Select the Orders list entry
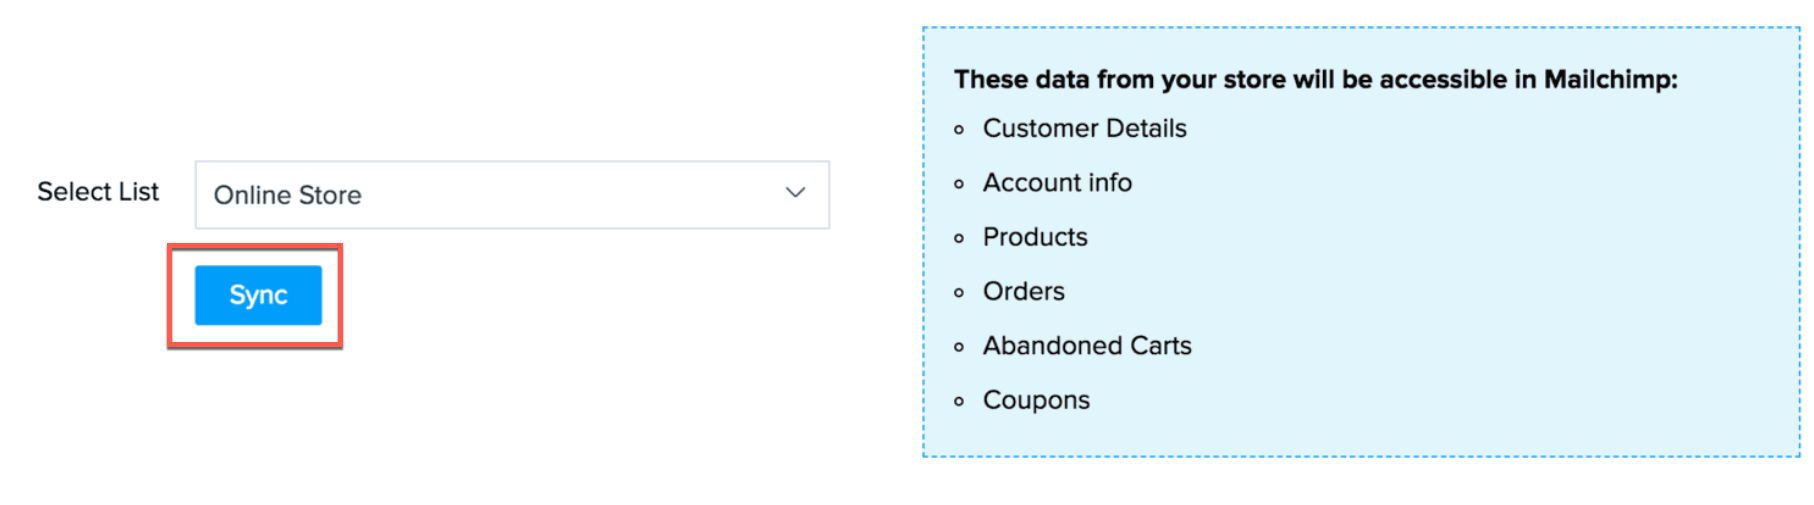This screenshot has height=505, width=1814. pos(1023,291)
